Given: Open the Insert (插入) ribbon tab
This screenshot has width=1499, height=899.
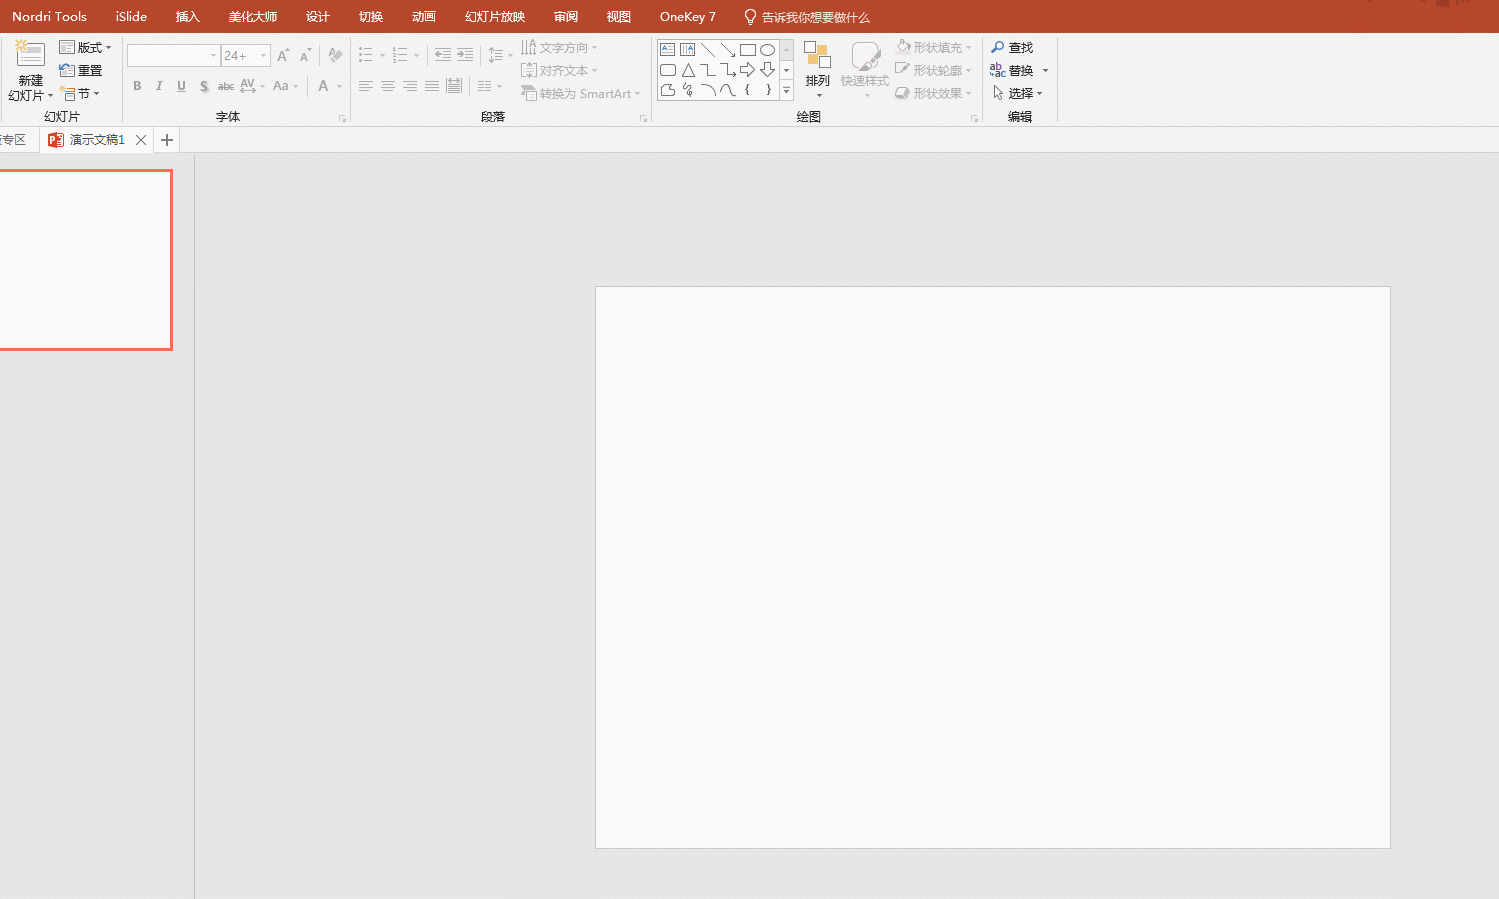Looking at the screenshot, I should pos(187,17).
